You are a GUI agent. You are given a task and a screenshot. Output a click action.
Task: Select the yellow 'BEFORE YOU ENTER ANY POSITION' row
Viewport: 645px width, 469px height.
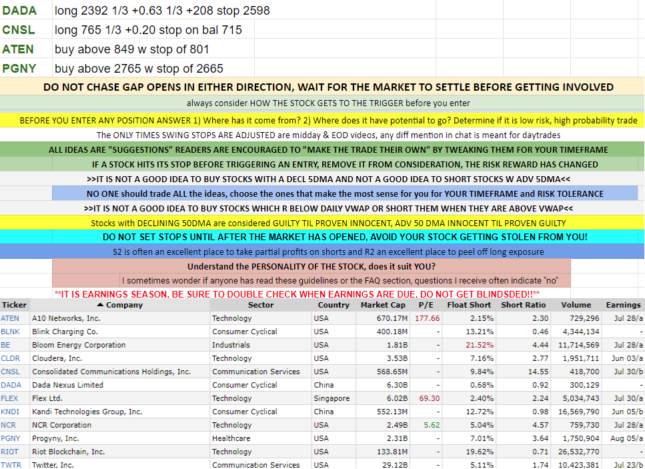pyautogui.click(x=322, y=120)
